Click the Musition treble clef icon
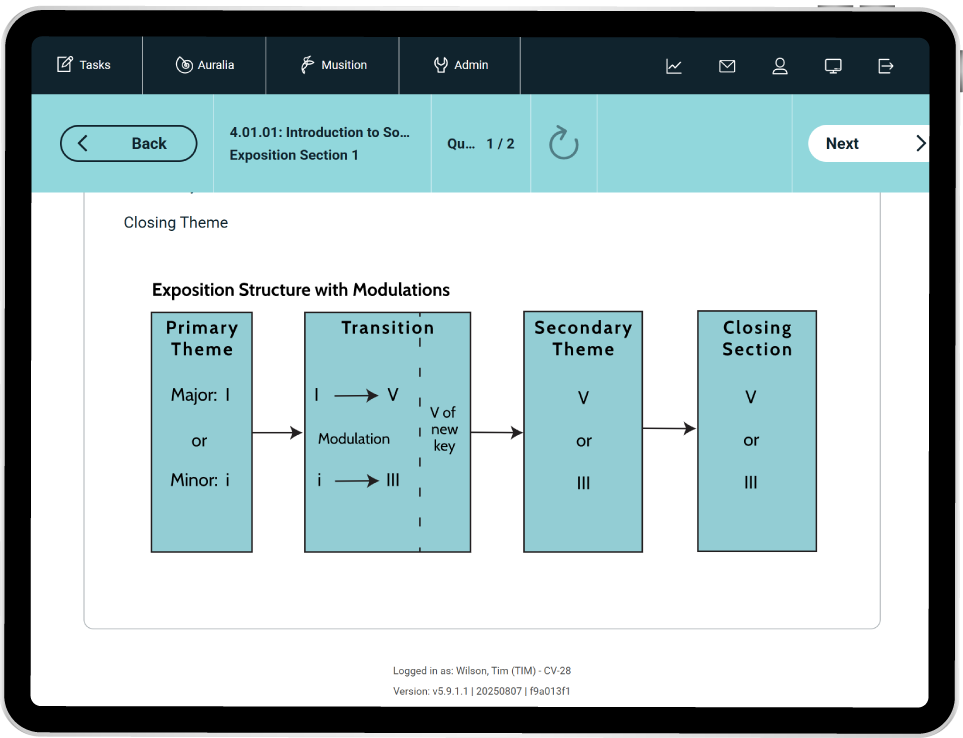This screenshot has width=963, height=738. pyautogui.click(x=308, y=65)
